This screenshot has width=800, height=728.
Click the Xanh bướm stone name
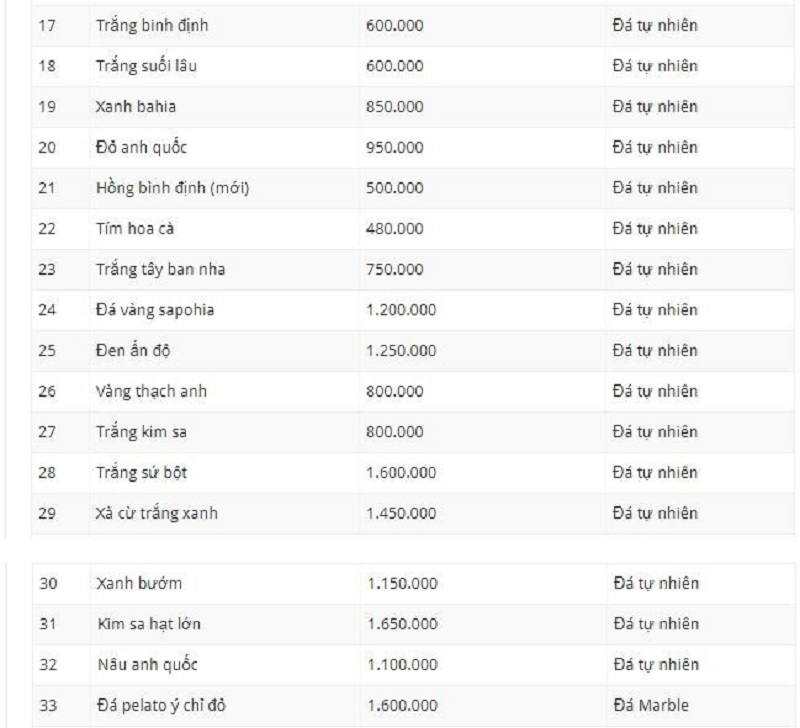[139, 583]
